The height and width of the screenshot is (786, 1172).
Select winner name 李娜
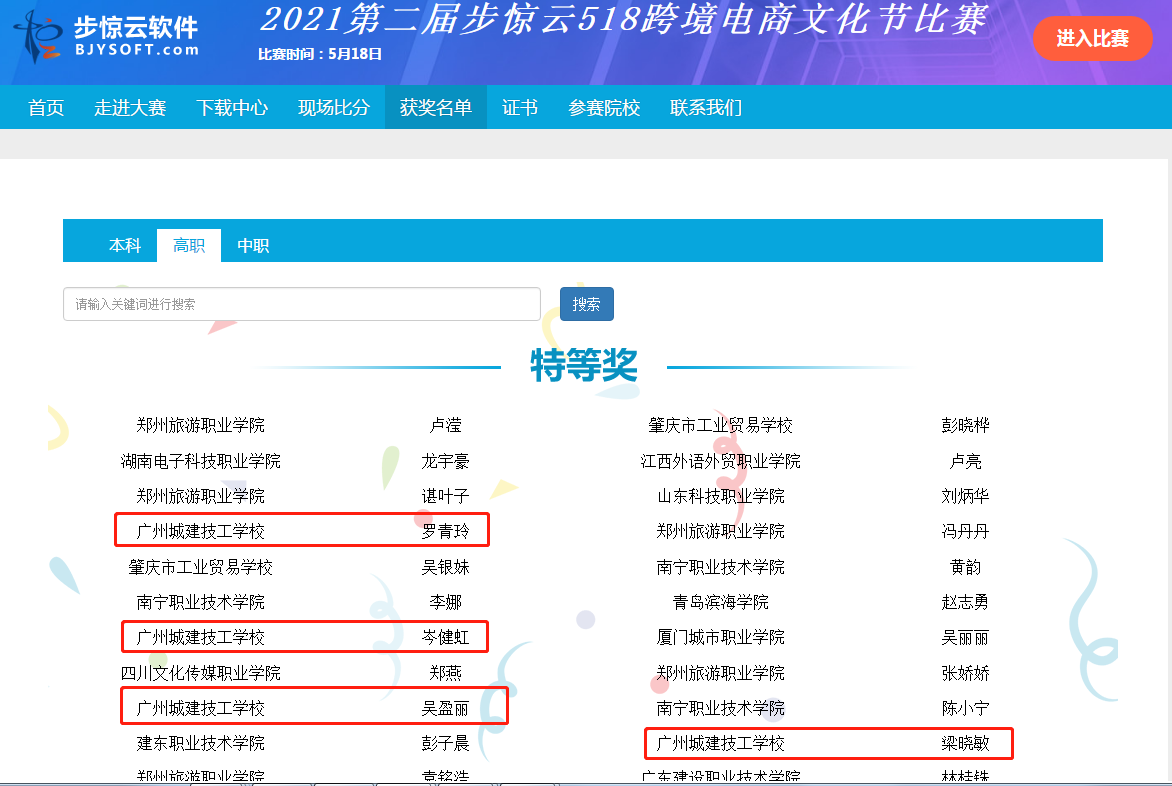click(445, 602)
